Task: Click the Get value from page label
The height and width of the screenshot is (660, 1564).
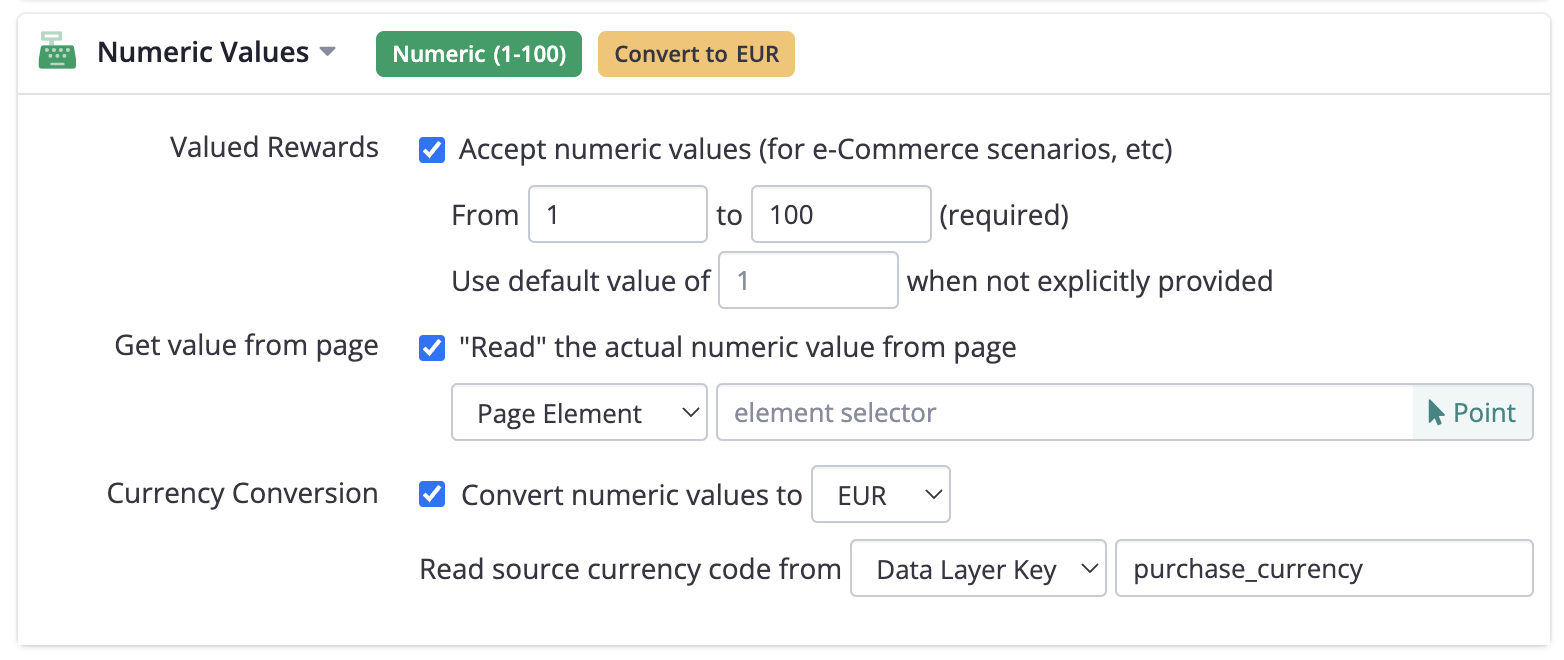Action: click(x=246, y=346)
